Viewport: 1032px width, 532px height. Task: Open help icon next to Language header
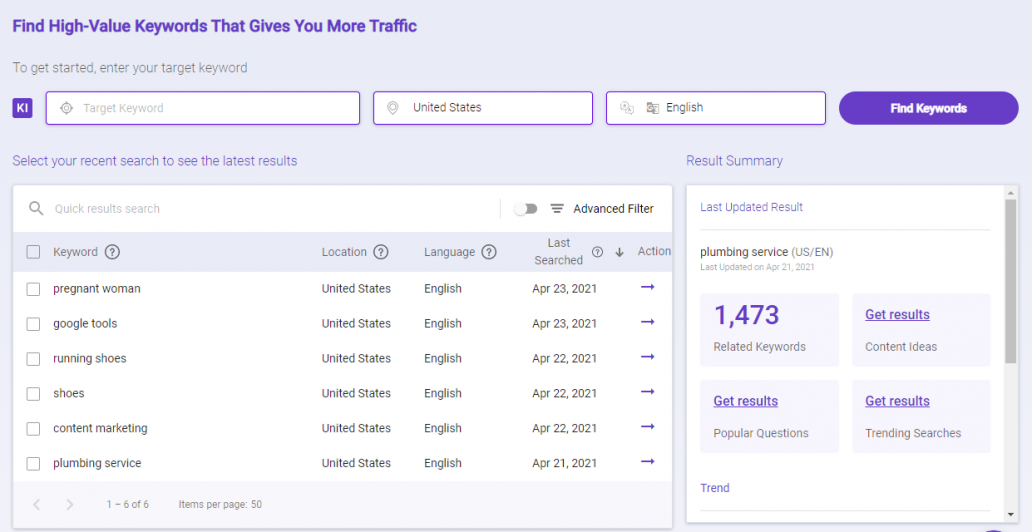coord(488,252)
